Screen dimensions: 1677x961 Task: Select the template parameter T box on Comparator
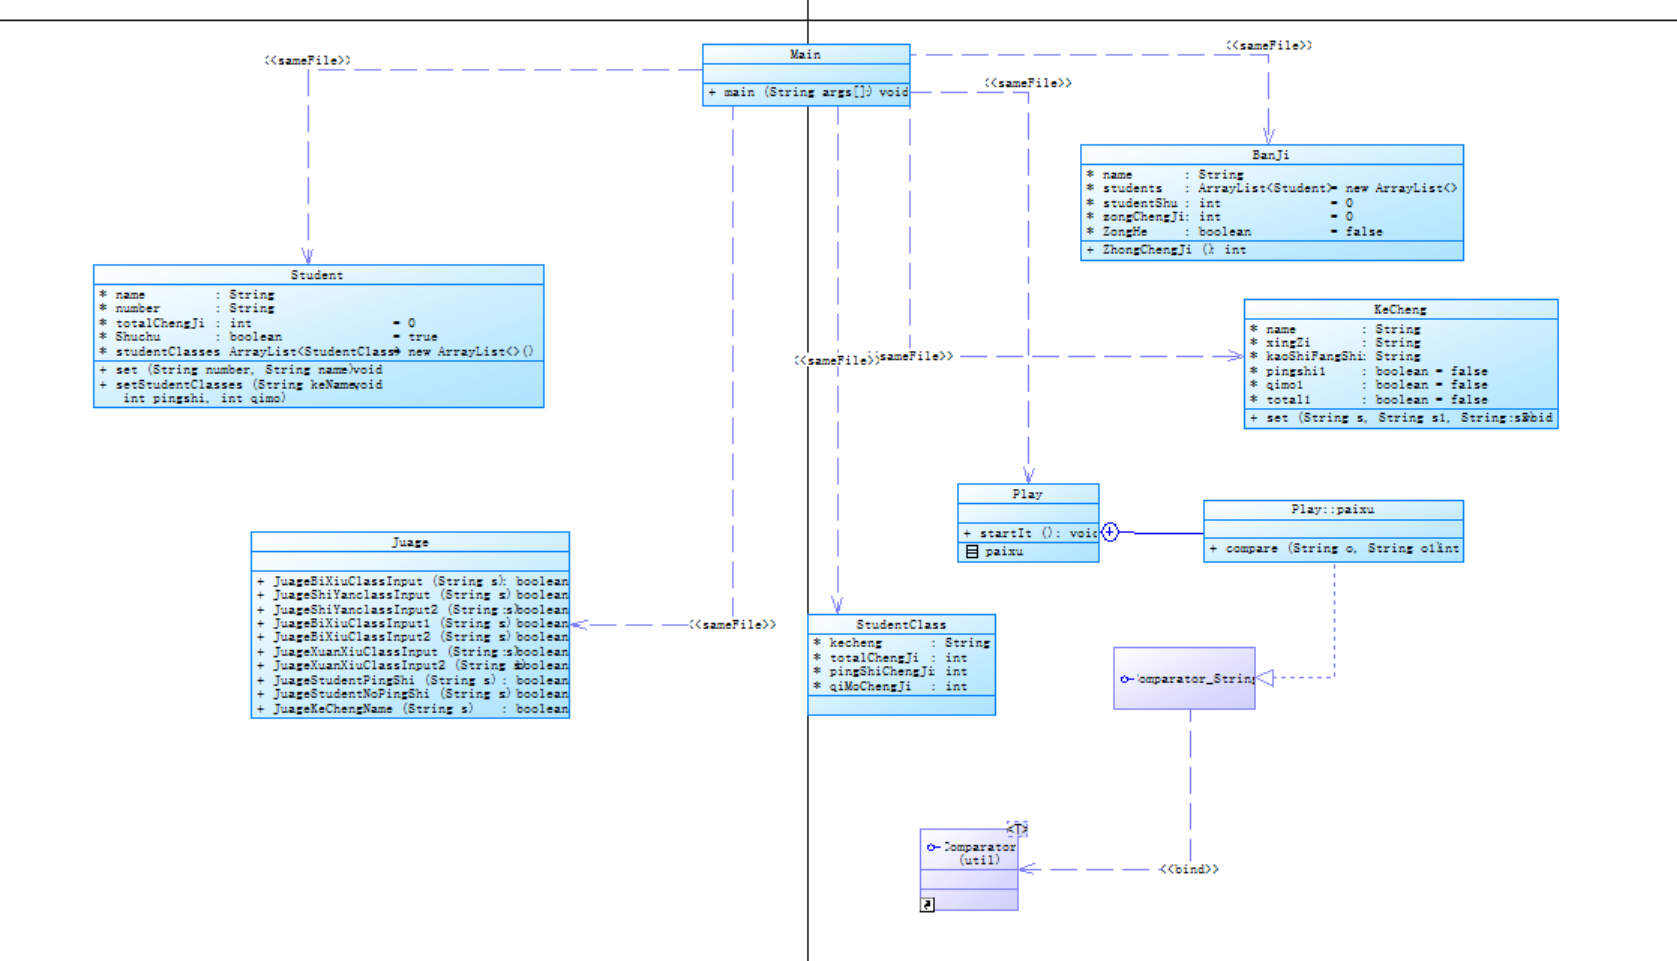point(1017,829)
